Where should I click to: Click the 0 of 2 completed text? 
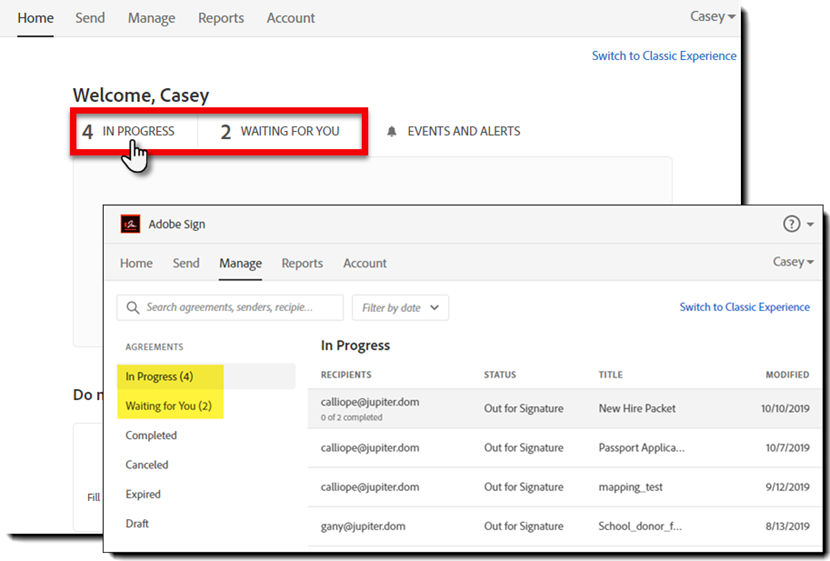(351, 417)
